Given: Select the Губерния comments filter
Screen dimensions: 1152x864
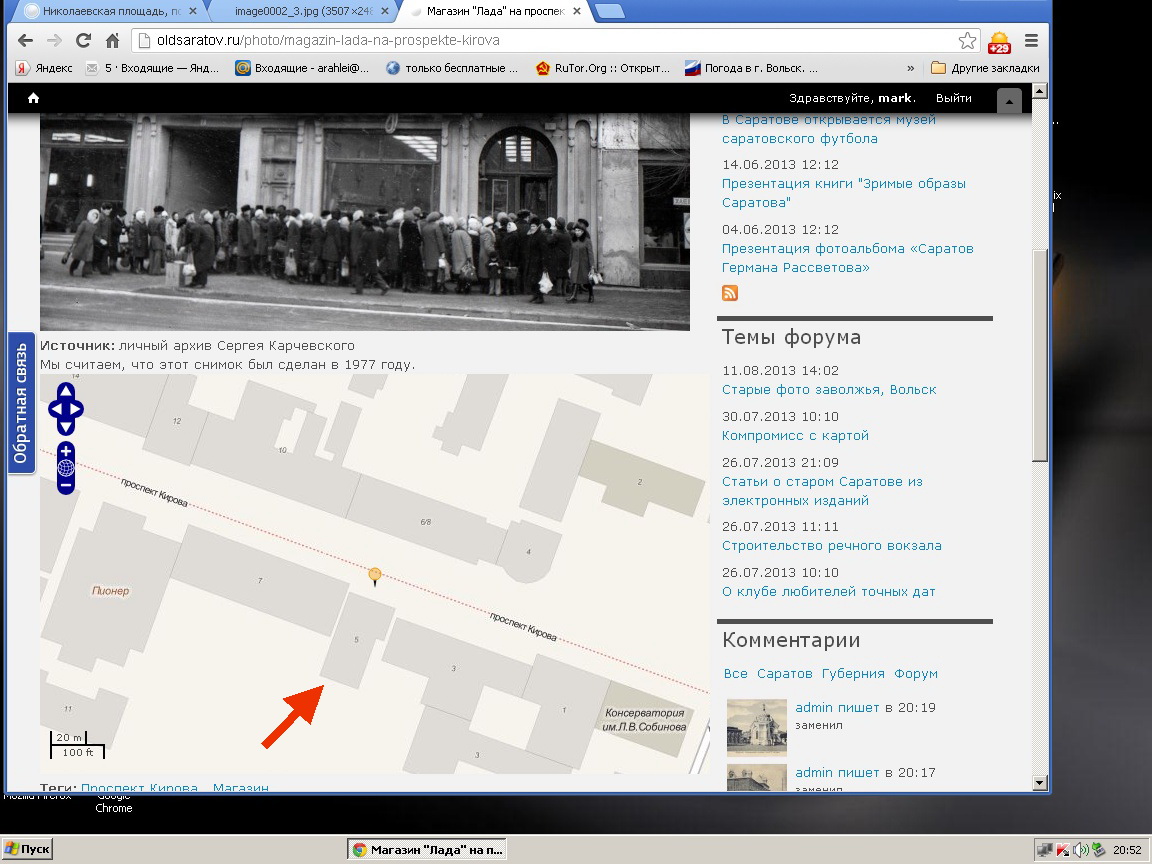Looking at the screenshot, I should tap(855, 674).
